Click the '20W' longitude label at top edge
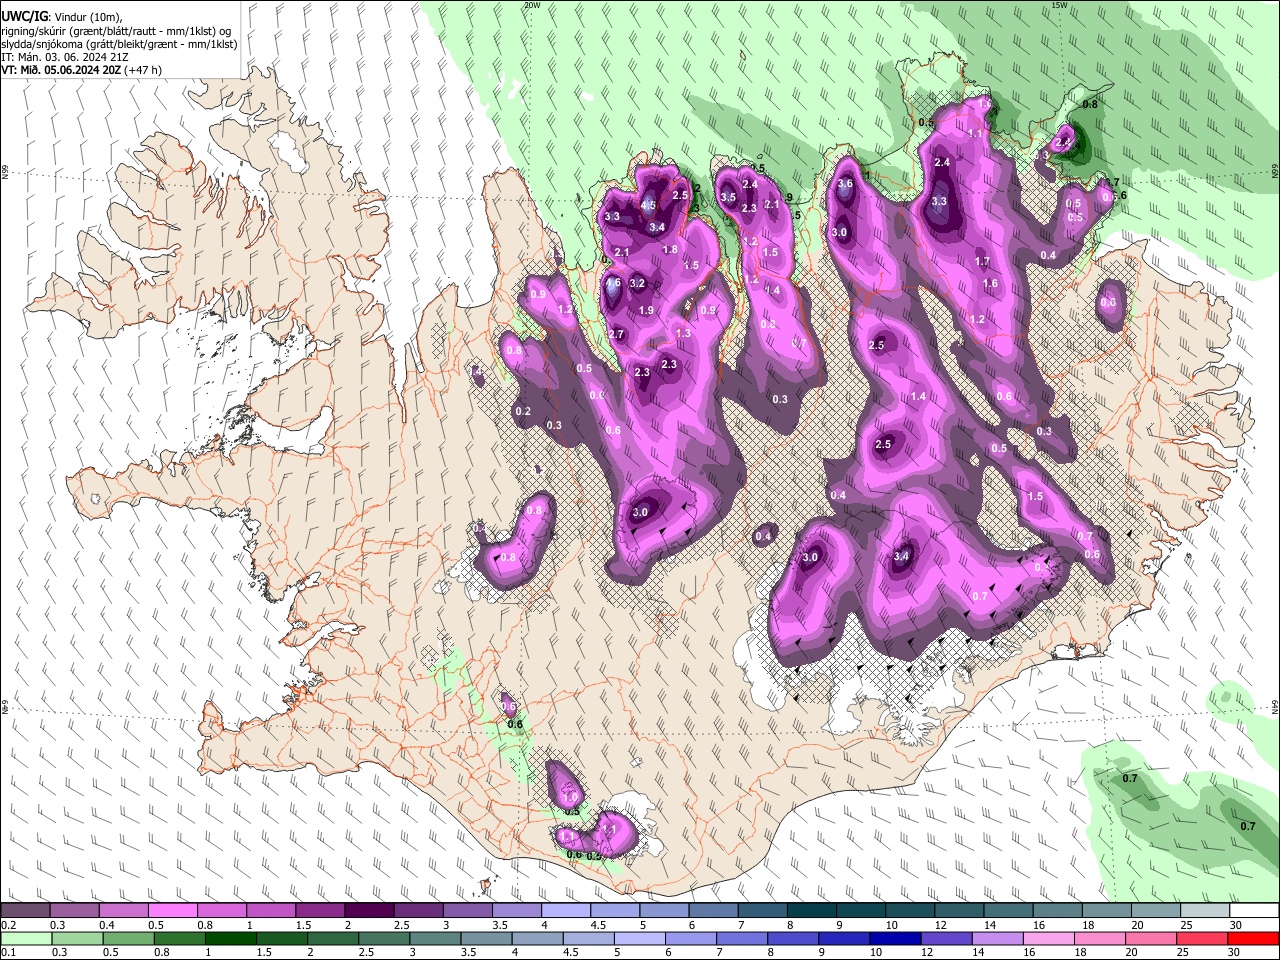The height and width of the screenshot is (960, 1280). 531,5
